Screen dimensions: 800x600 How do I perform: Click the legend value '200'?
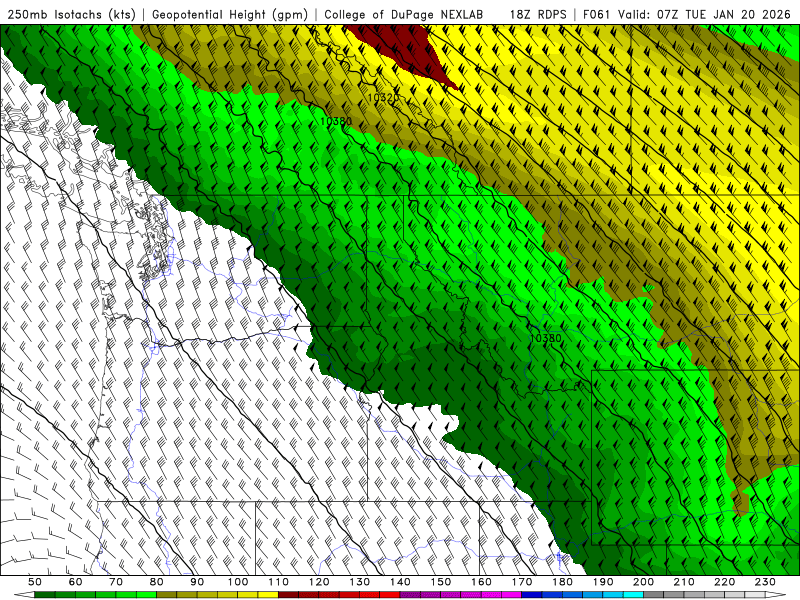(643, 582)
